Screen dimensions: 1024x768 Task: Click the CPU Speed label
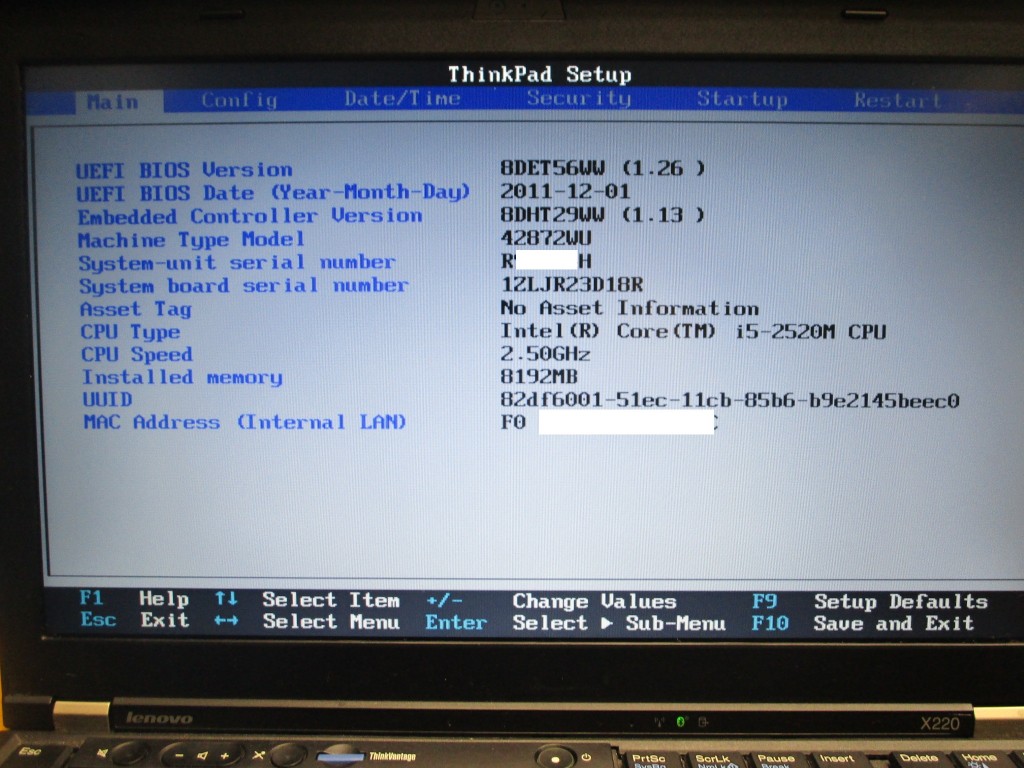pyautogui.click(x=136, y=355)
